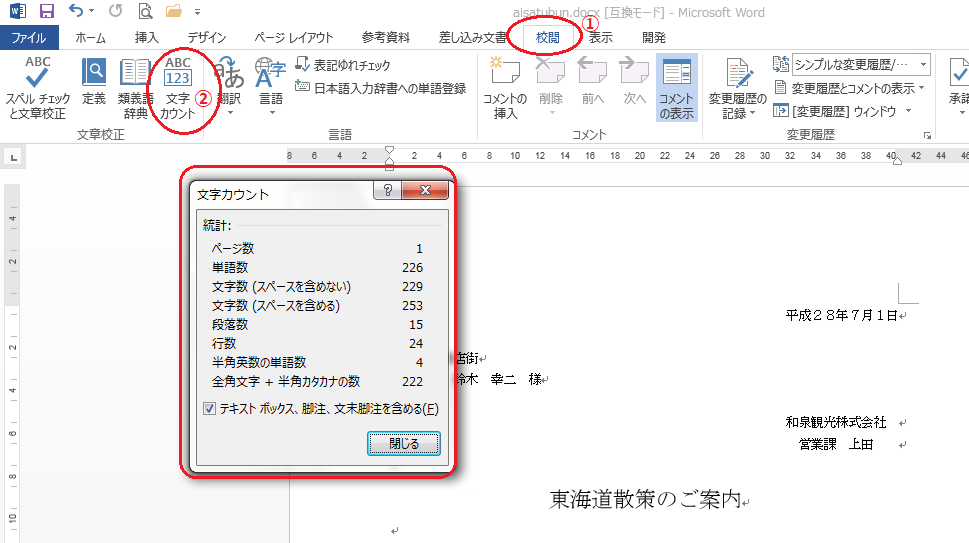Switch to the 挿入 tab
Screen dimensions: 969x543
click(146, 38)
